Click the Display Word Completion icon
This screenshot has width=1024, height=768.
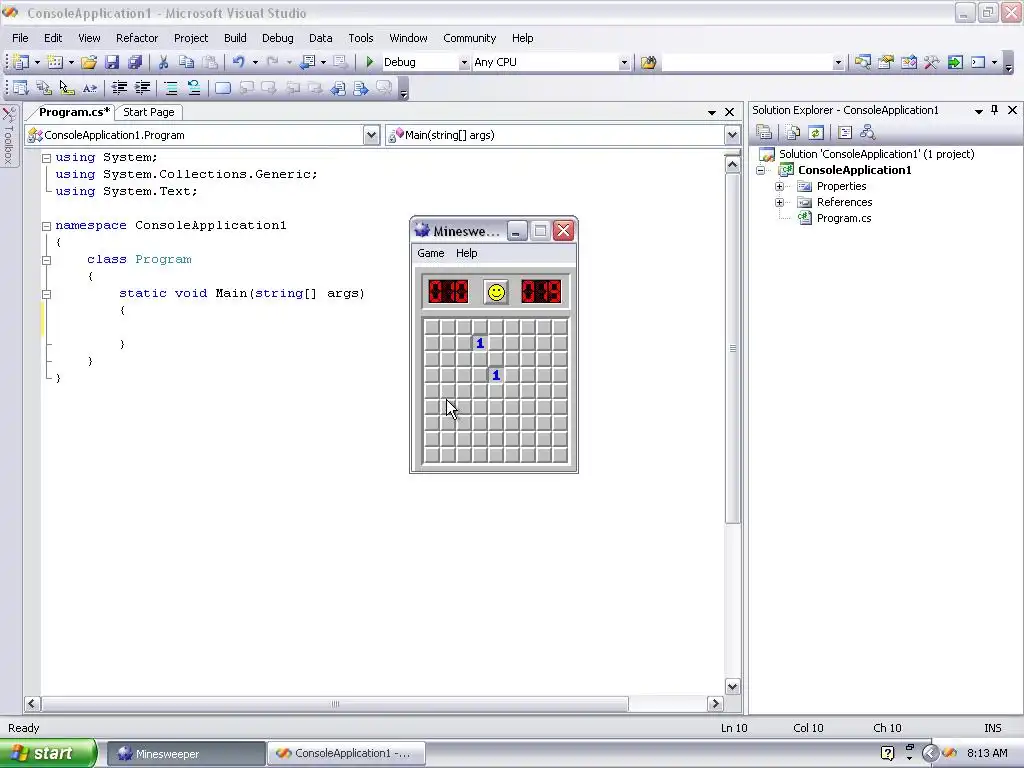(89, 88)
